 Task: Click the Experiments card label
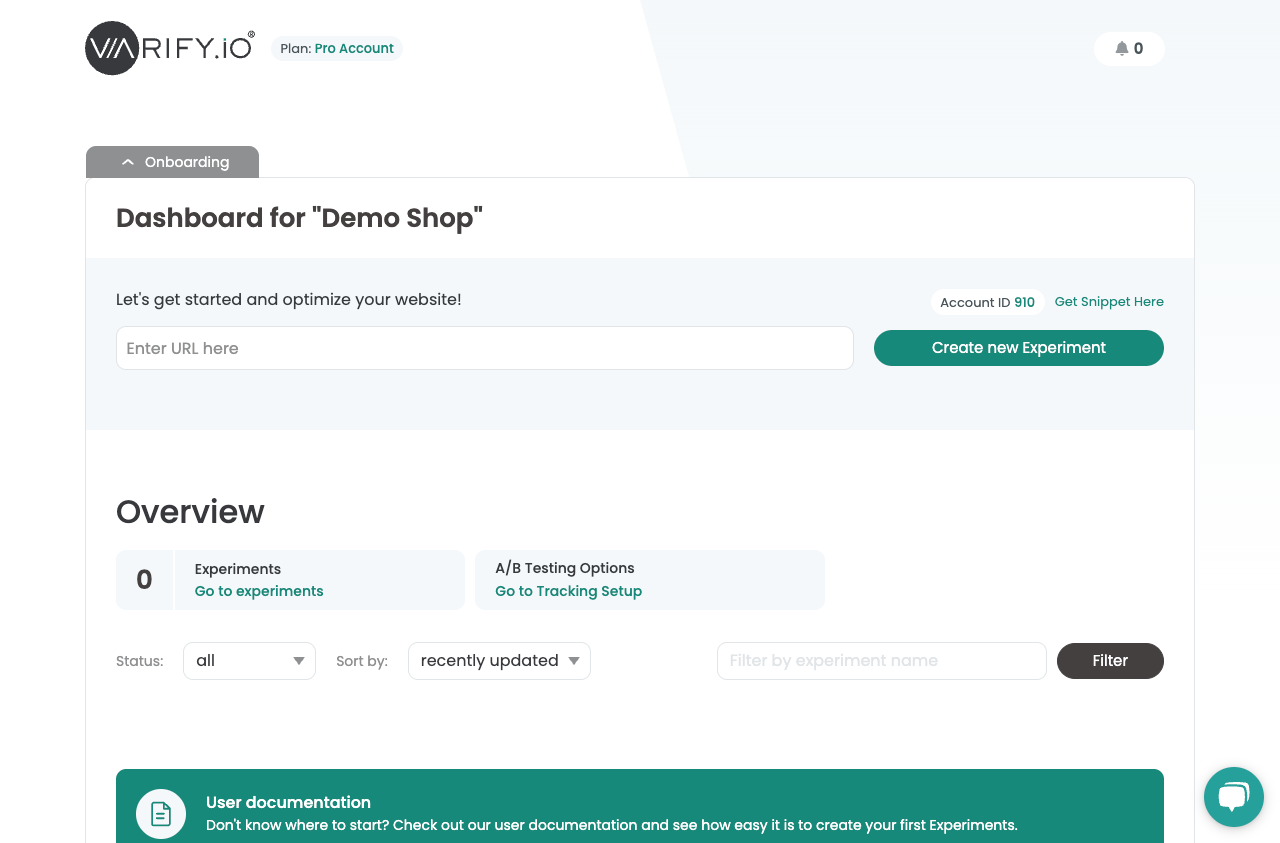(238, 569)
